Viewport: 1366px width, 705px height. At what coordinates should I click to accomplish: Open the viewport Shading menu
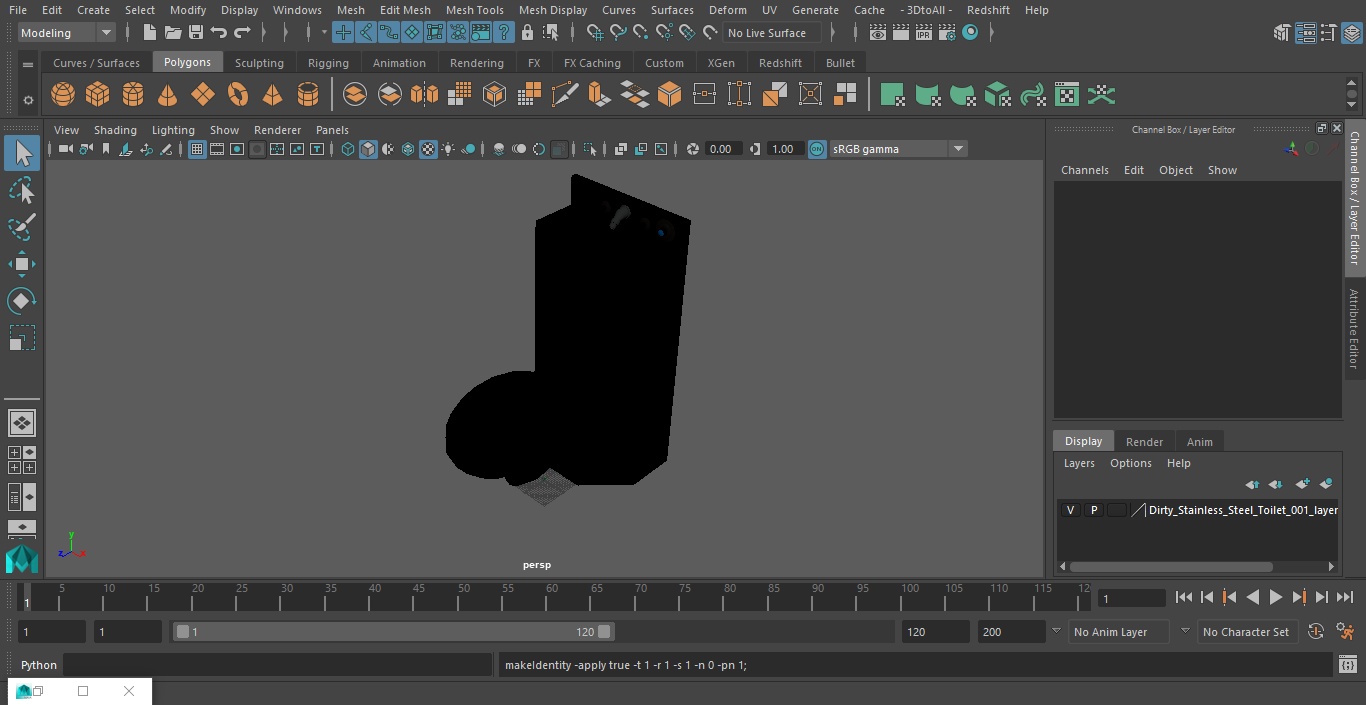(115, 130)
